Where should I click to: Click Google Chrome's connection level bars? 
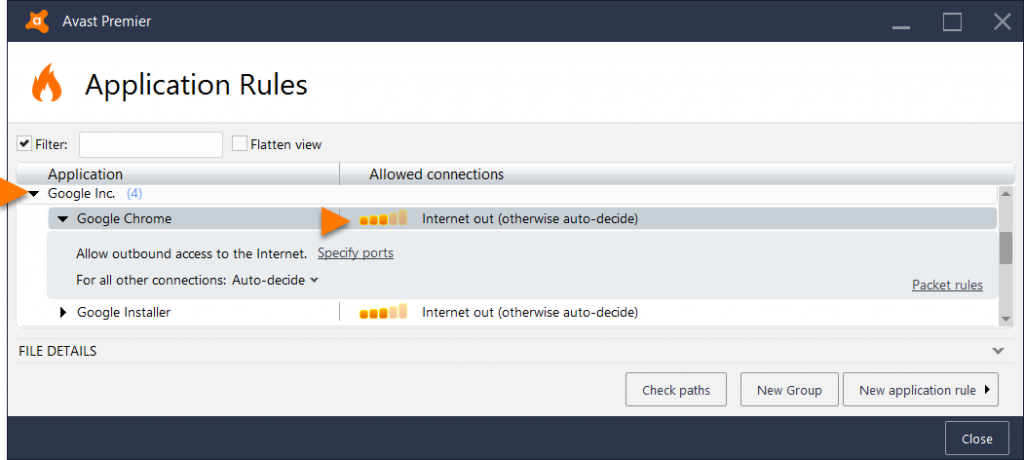coord(383,218)
